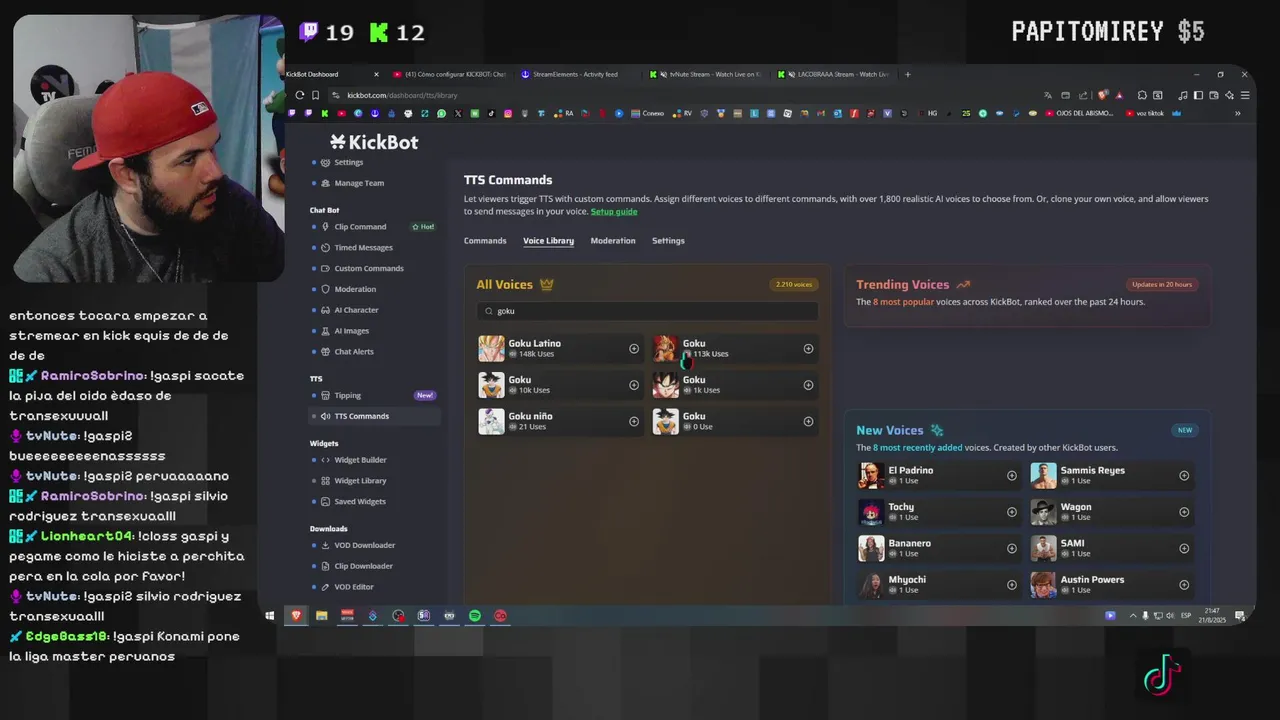Viewport: 1280px width, 720px height.
Task: Add the Goku voice with 113k uses
Action: tap(808, 349)
